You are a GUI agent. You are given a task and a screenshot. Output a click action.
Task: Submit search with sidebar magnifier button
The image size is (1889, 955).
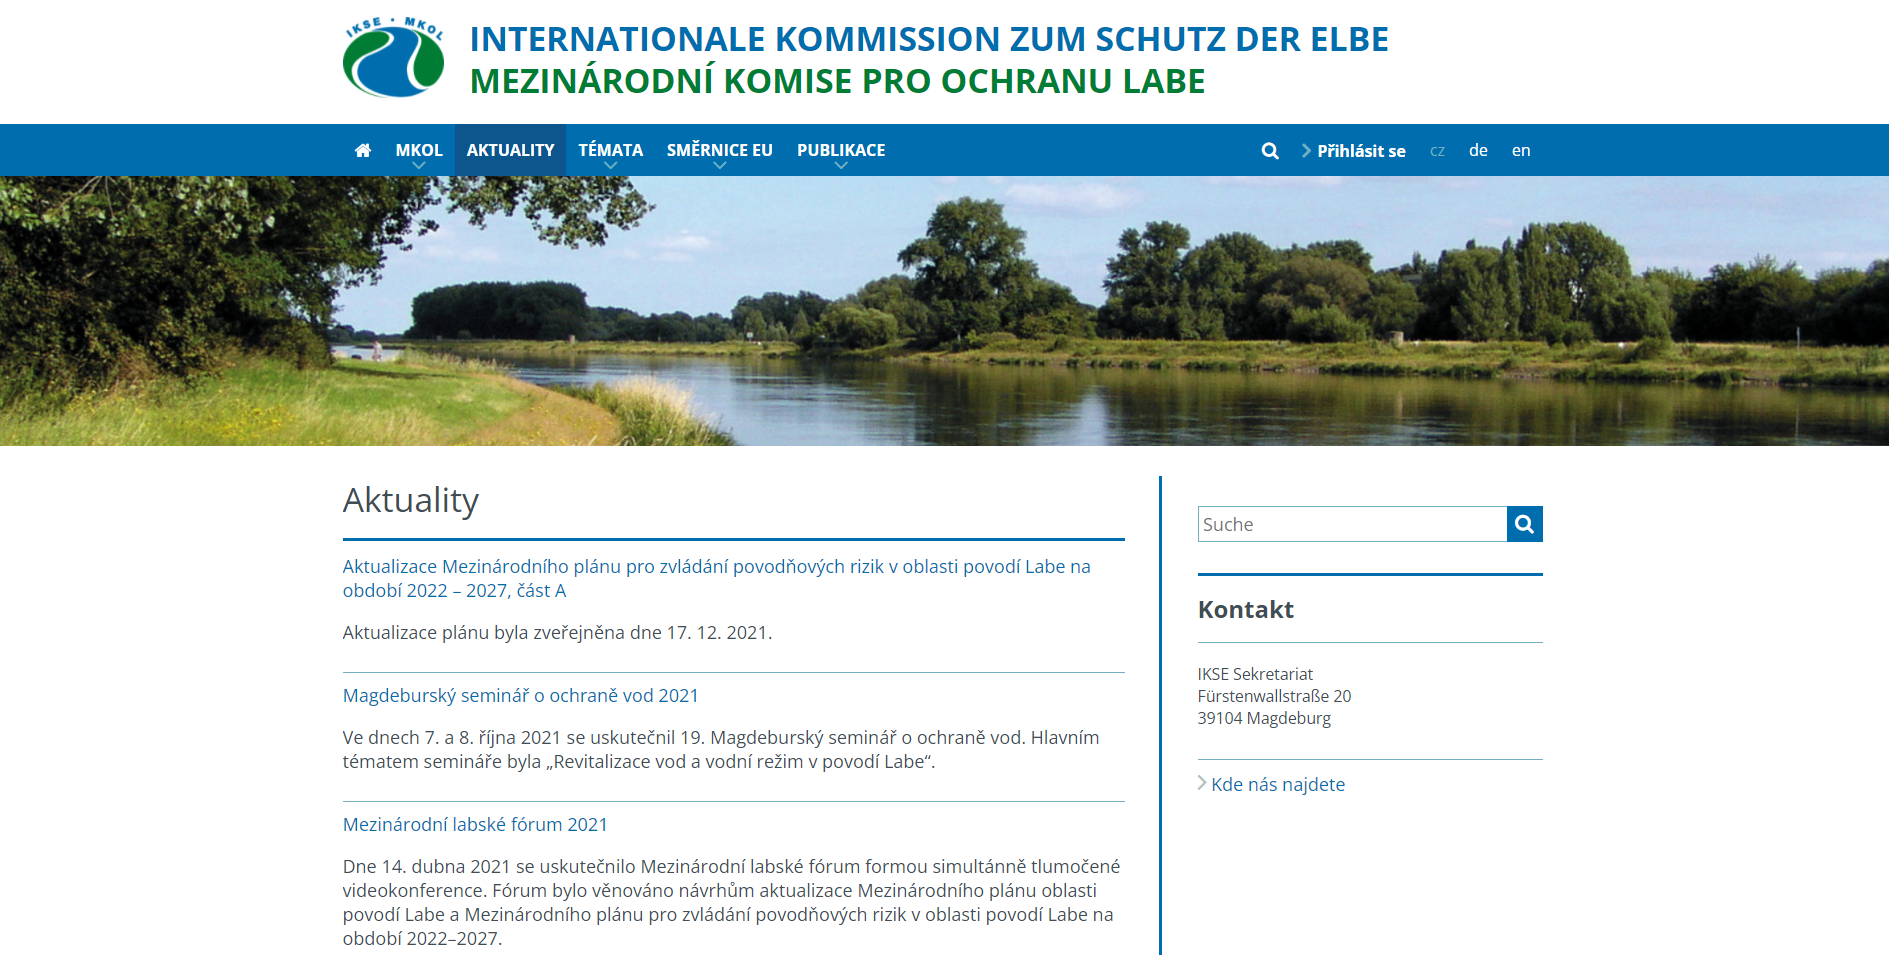click(1525, 524)
